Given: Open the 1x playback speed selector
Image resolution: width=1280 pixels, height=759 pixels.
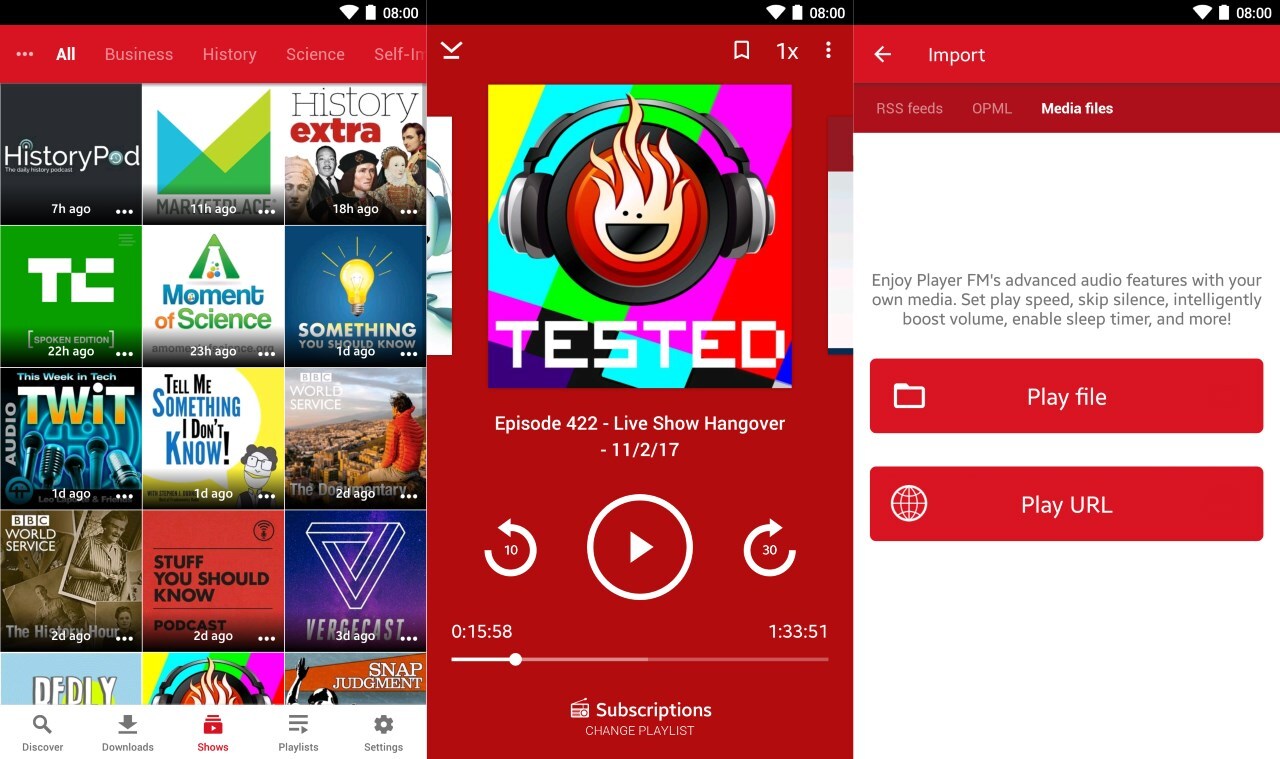Looking at the screenshot, I should coord(787,51).
